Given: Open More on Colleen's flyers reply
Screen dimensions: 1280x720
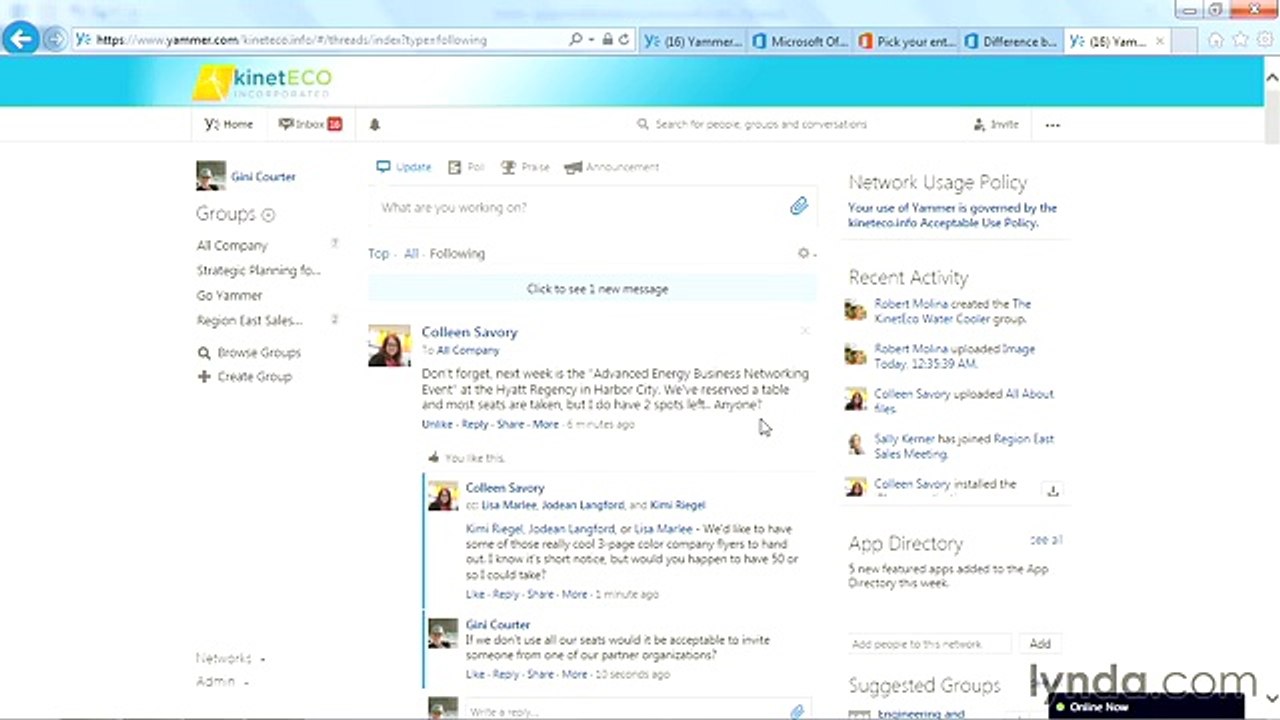Looking at the screenshot, I should point(575,595).
